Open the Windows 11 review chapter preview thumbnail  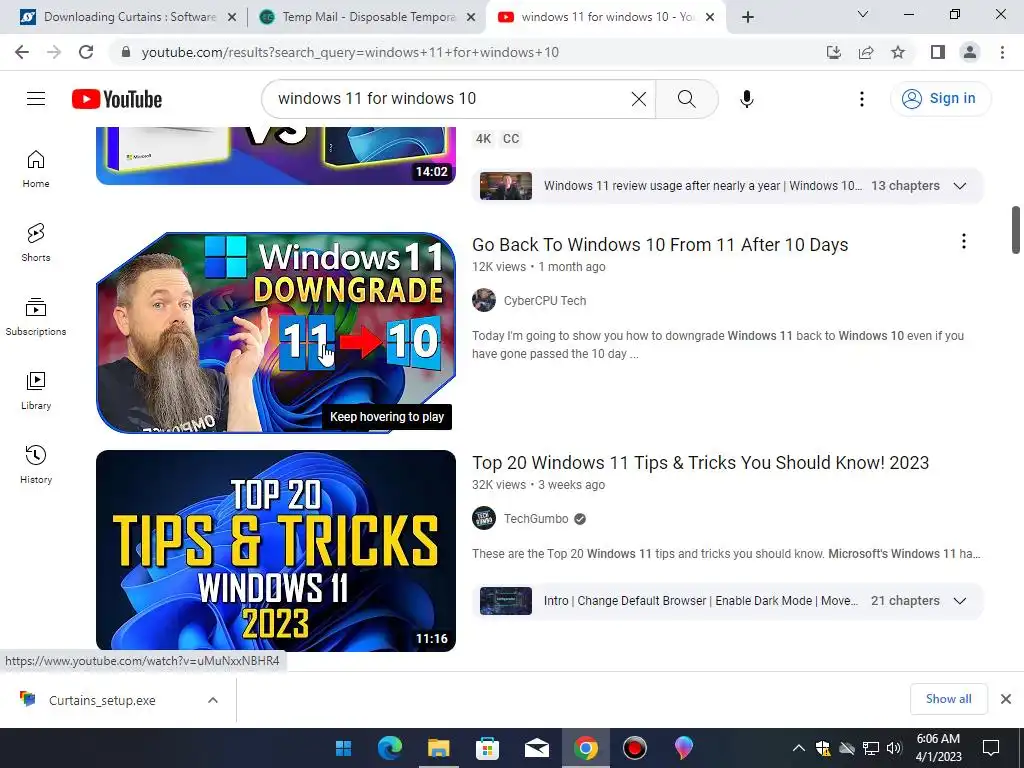click(505, 186)
